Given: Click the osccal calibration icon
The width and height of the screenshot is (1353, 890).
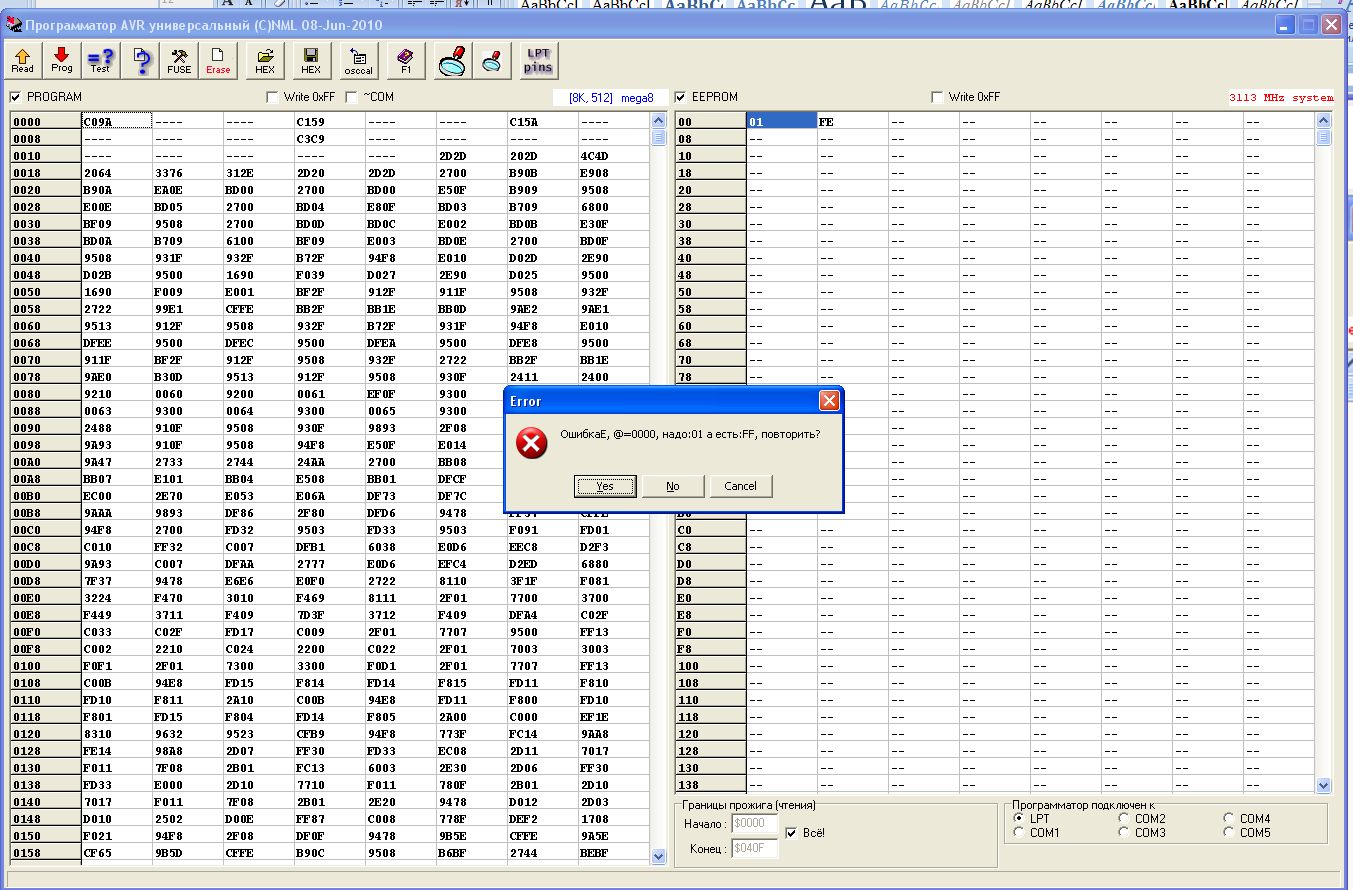Looking at the screenshot, I should tap(358, 61).
